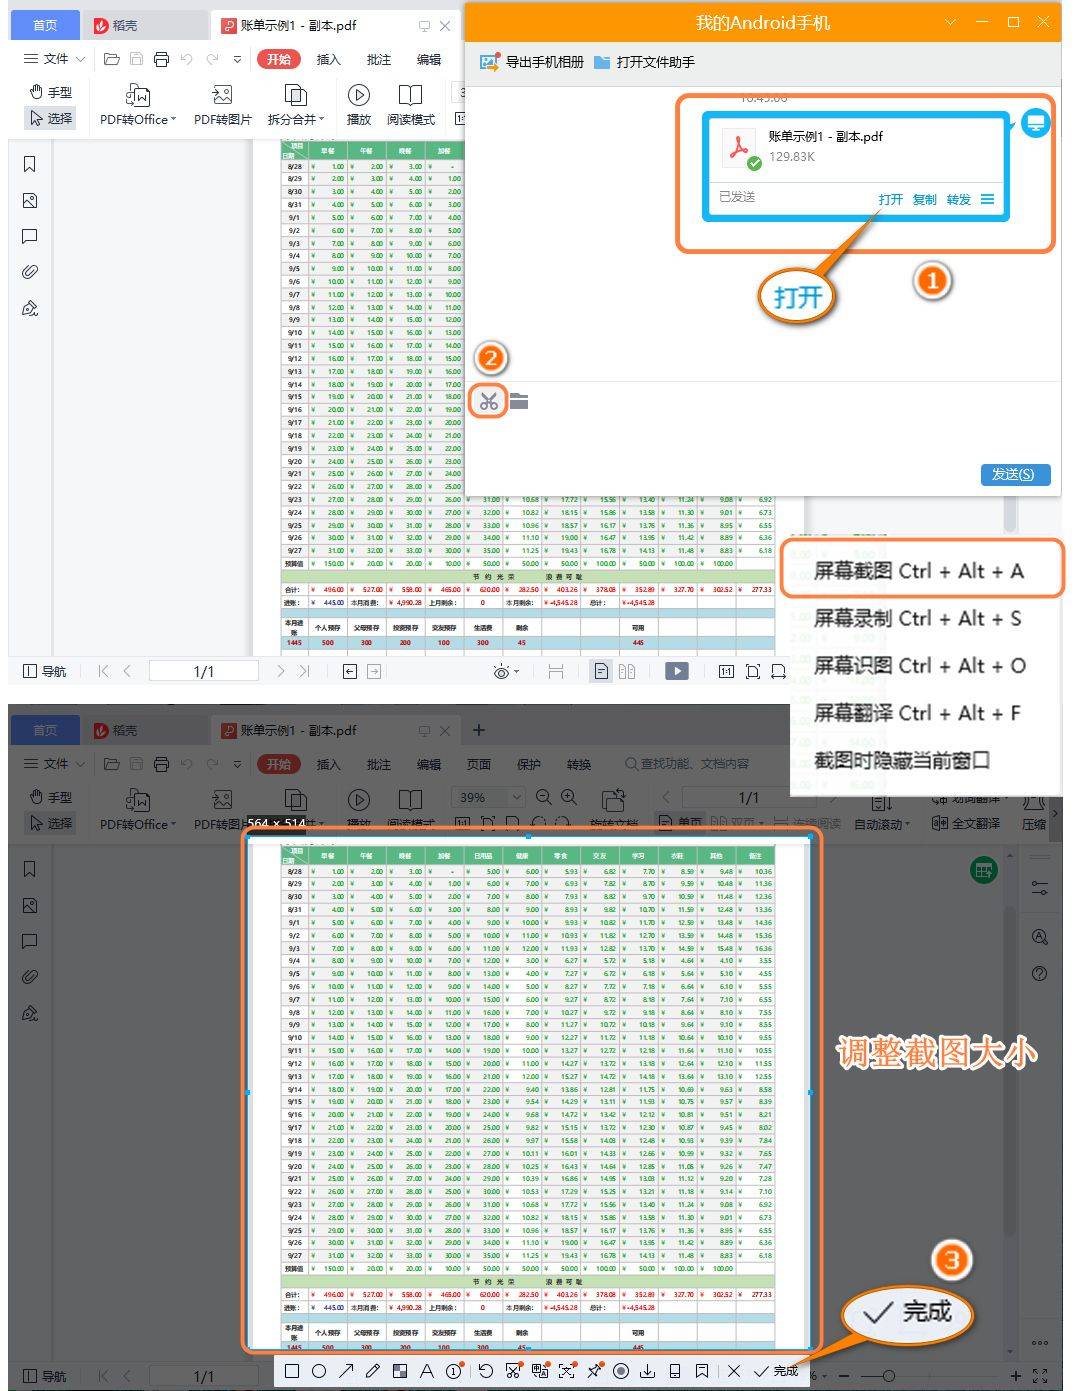The width and height of the screenshot is (1076, 1391).
Task: Choose 屏幕录制 Ctrl + Alt + S
Action: click(x=917, y=618)
